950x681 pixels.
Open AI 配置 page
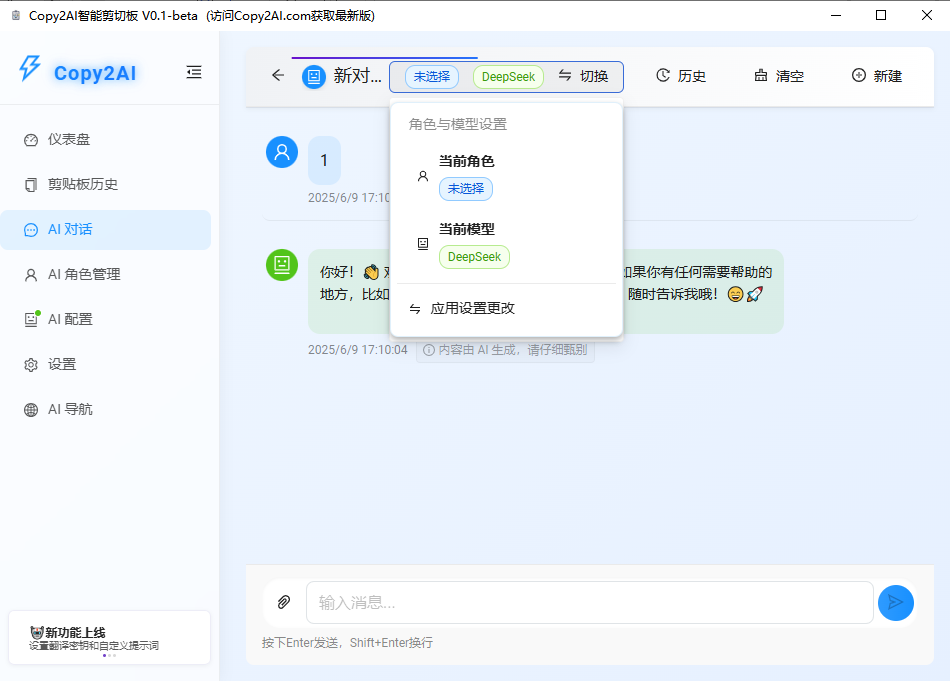(x=70, y=320)
